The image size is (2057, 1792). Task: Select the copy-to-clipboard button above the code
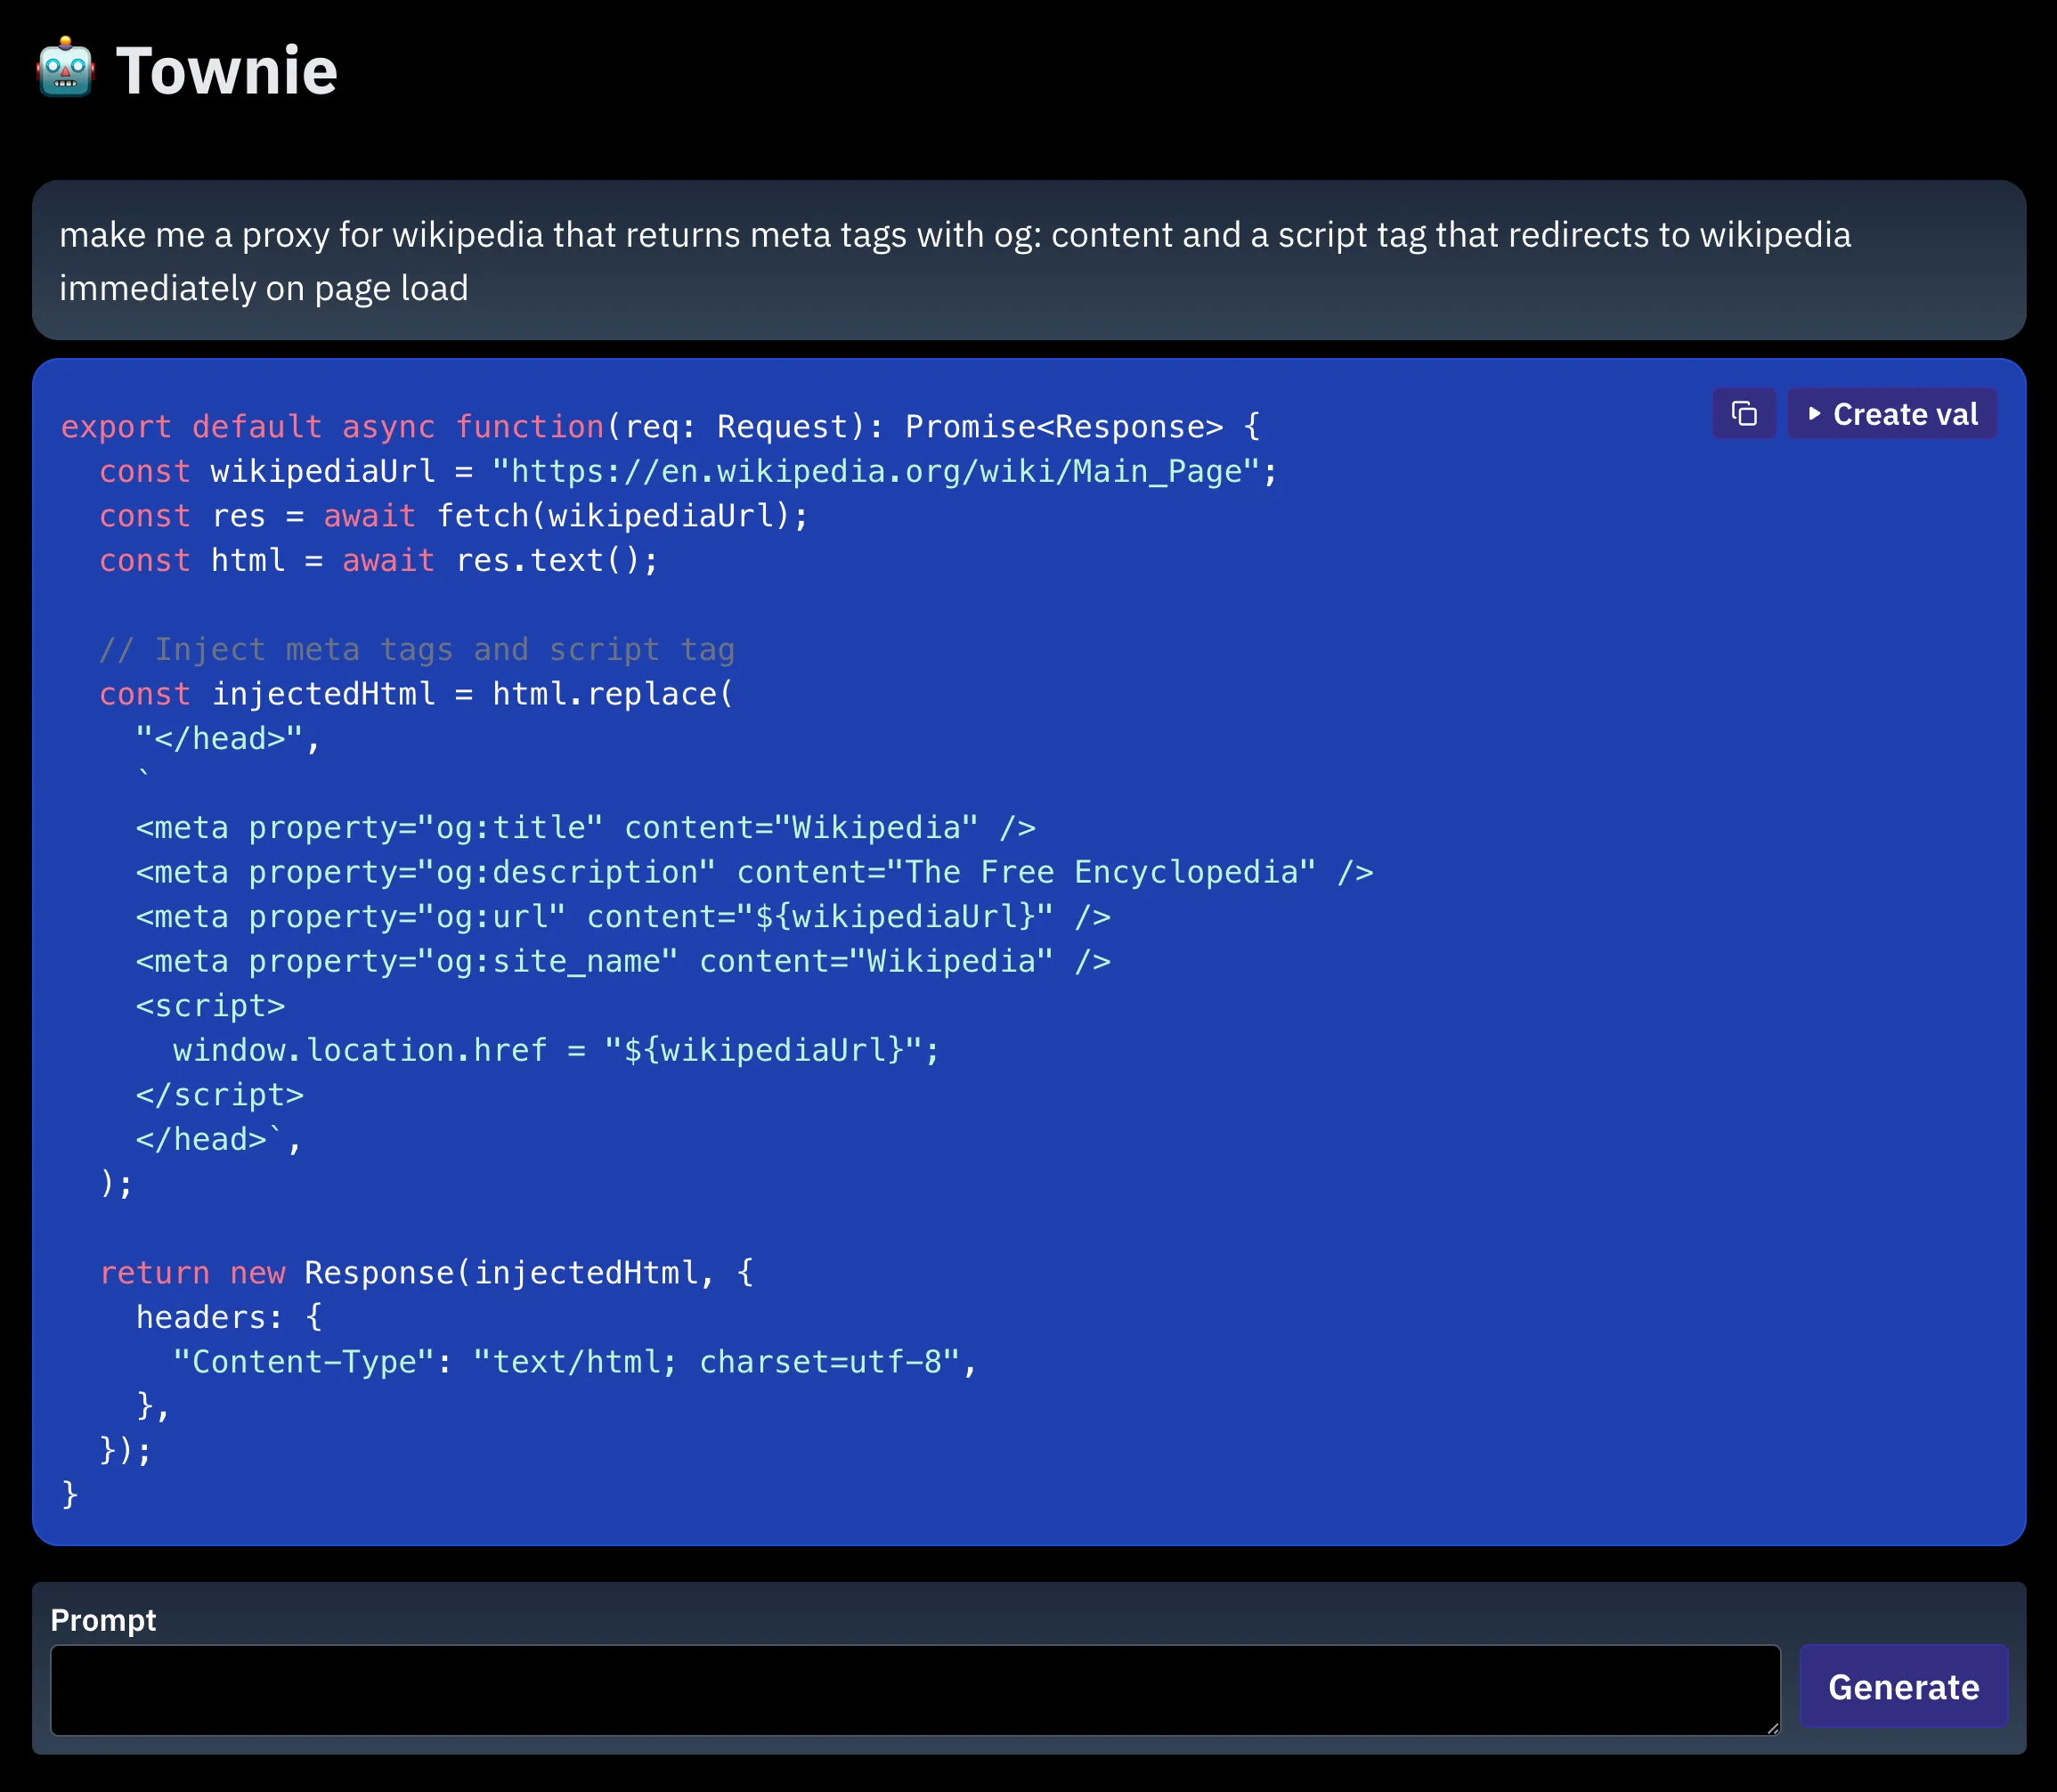point(1743,413)
